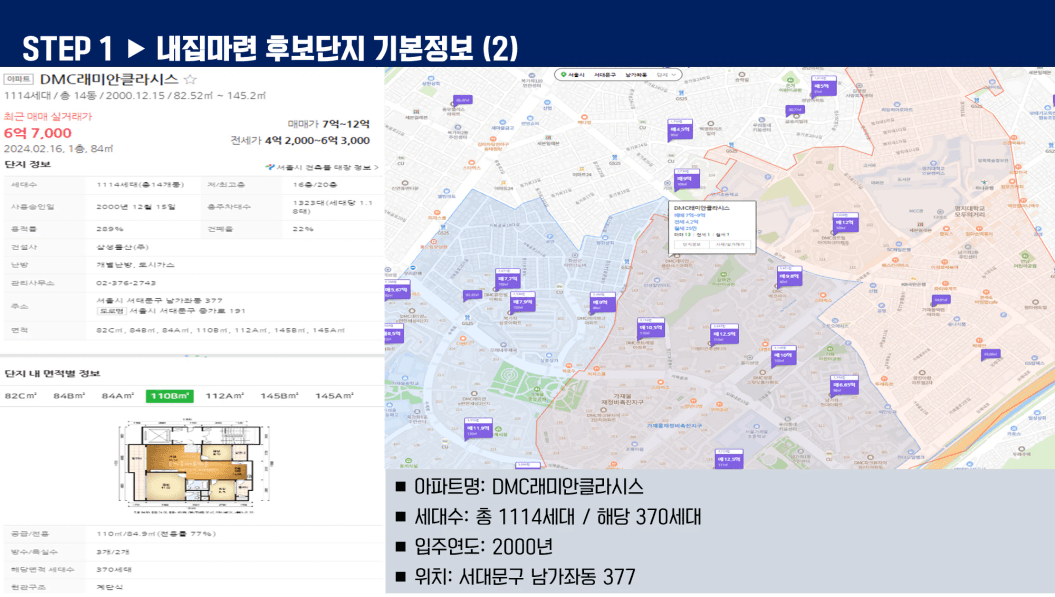Viewport: 1055px width, 597px height.
Task: Click the 전세가 4억 2,000~6억 3,000 range
Action: (x=300, y=141)
